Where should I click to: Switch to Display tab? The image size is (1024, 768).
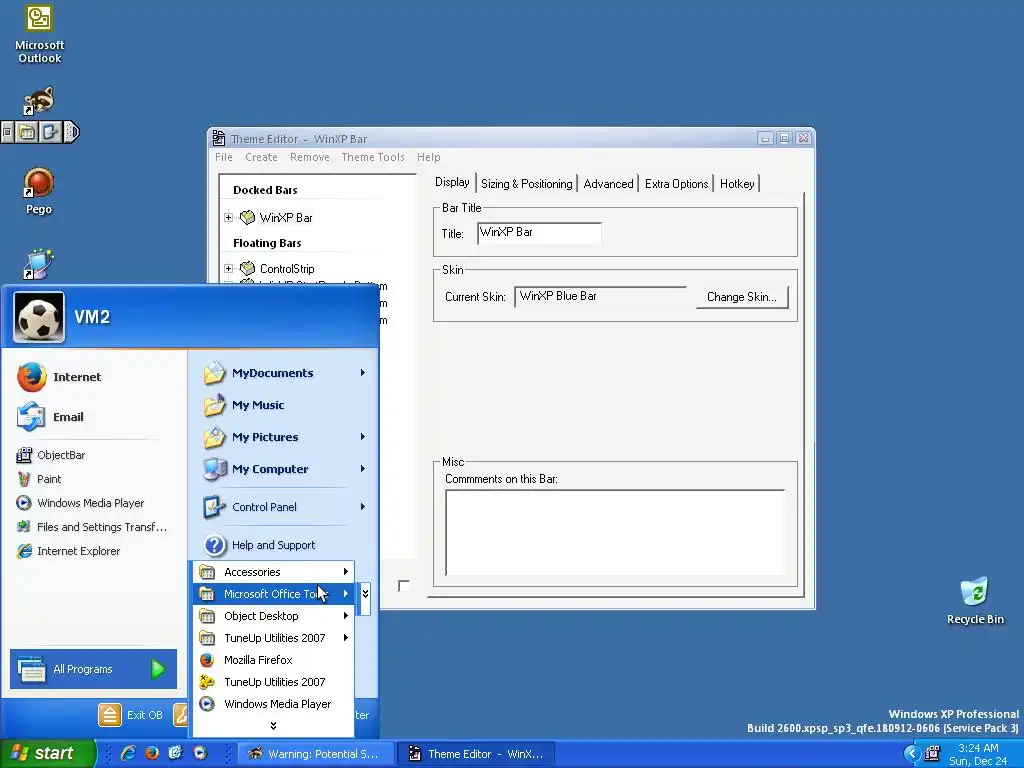coord(452,182)
